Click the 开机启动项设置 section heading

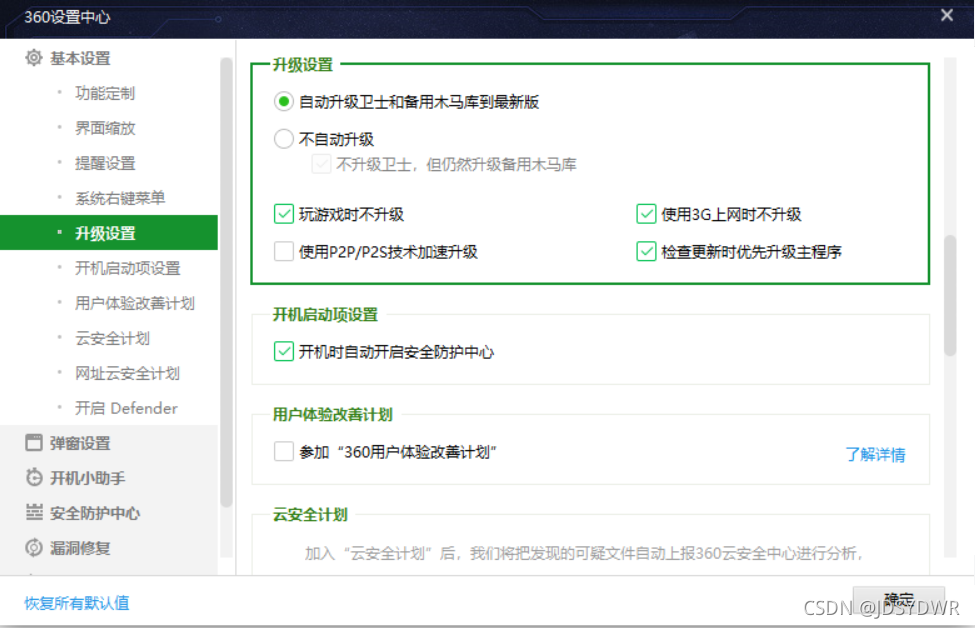pyautogui.click(x=325, y=315)
